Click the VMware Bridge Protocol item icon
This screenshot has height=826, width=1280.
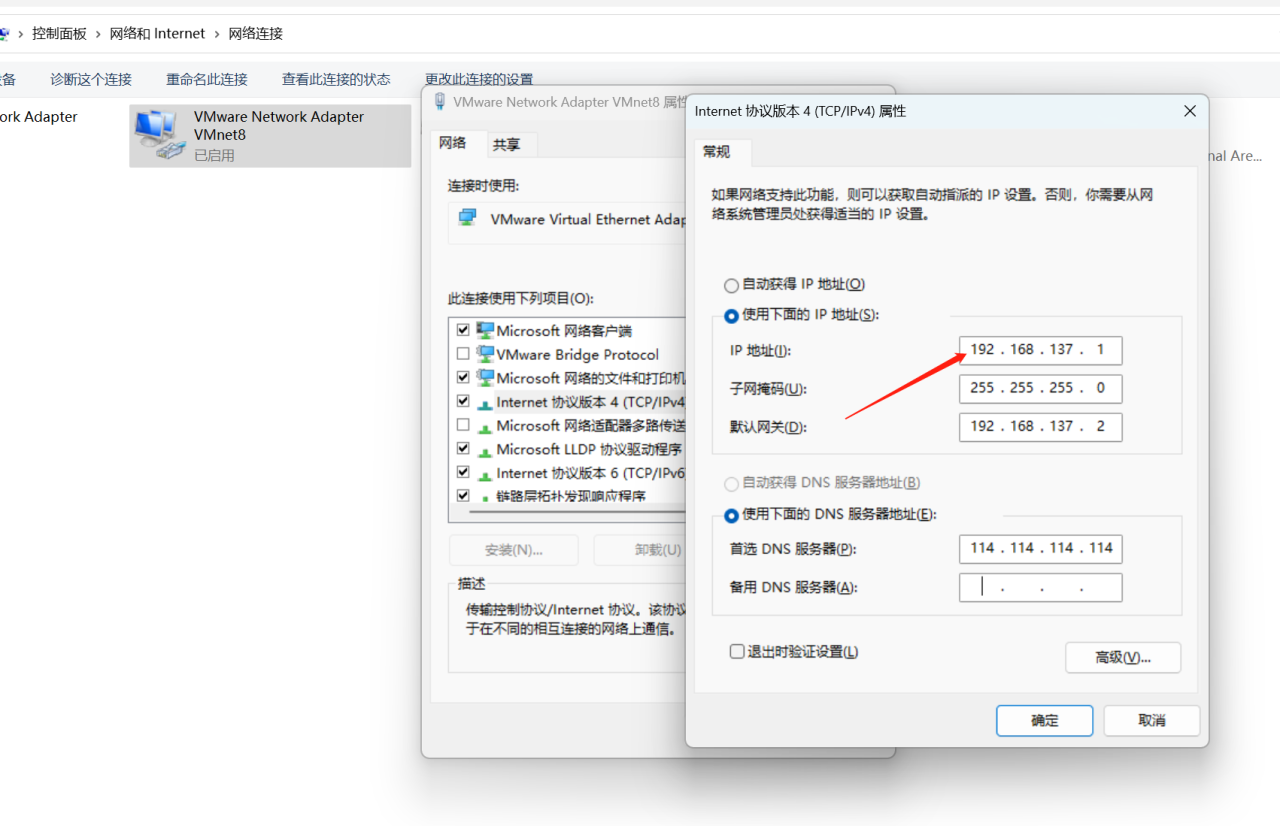click(486, 354)
